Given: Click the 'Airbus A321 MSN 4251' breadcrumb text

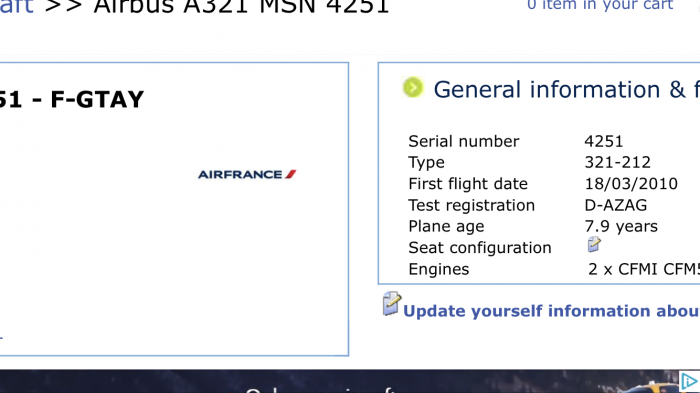Looking at the screenshot, I should tap(241, 7).
